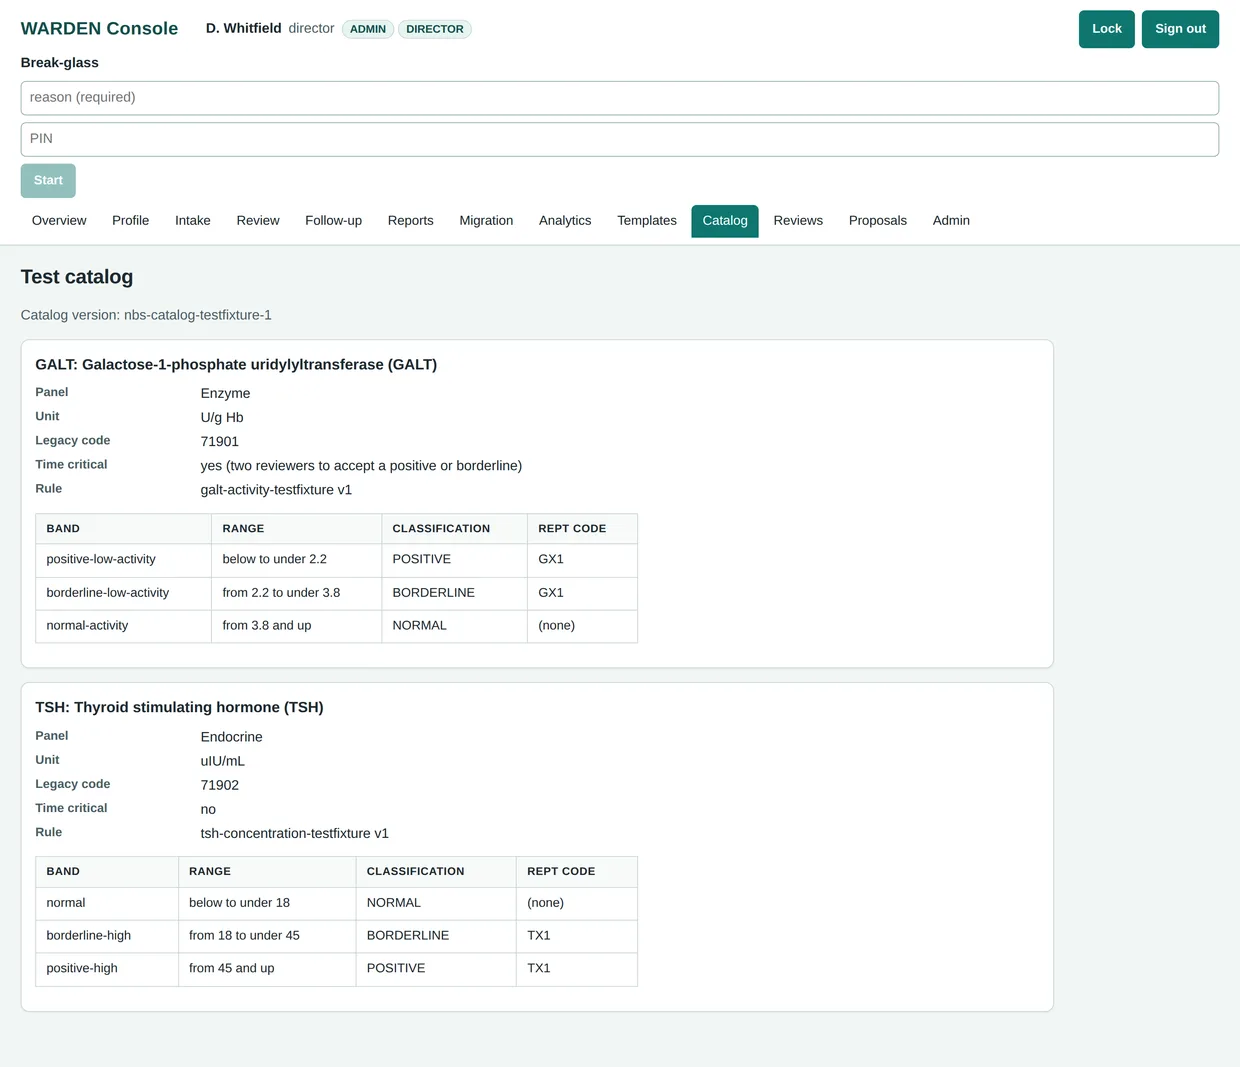Click rule tsh-concentration-testfixture v1

[x=295, y=833]
